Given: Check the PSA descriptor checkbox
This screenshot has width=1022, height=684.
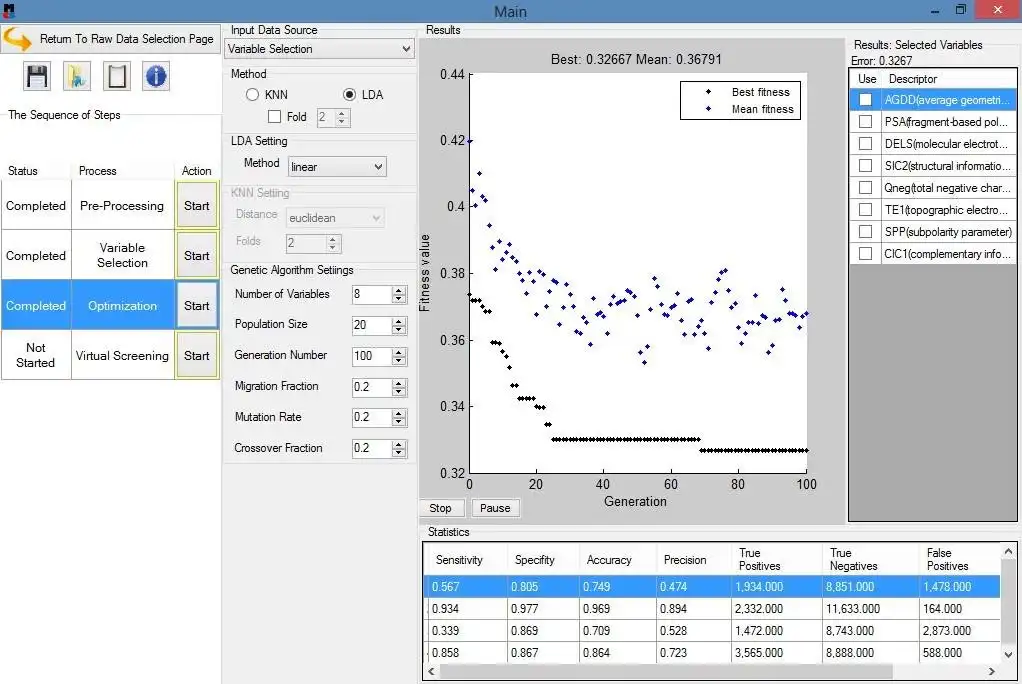Looking at the screenshot, I should [866, 122].
